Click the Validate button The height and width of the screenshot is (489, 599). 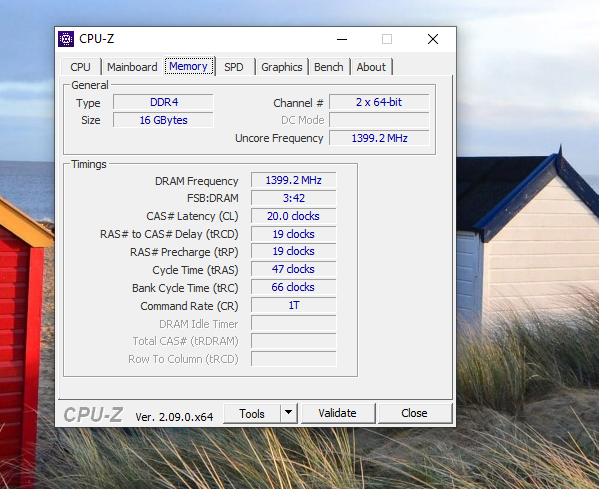[338, 413]
